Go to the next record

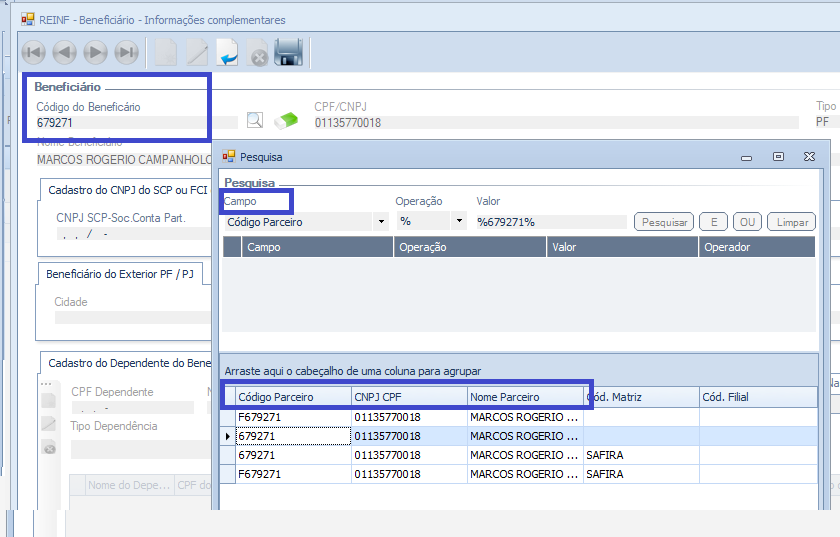(x=96, y=53)
